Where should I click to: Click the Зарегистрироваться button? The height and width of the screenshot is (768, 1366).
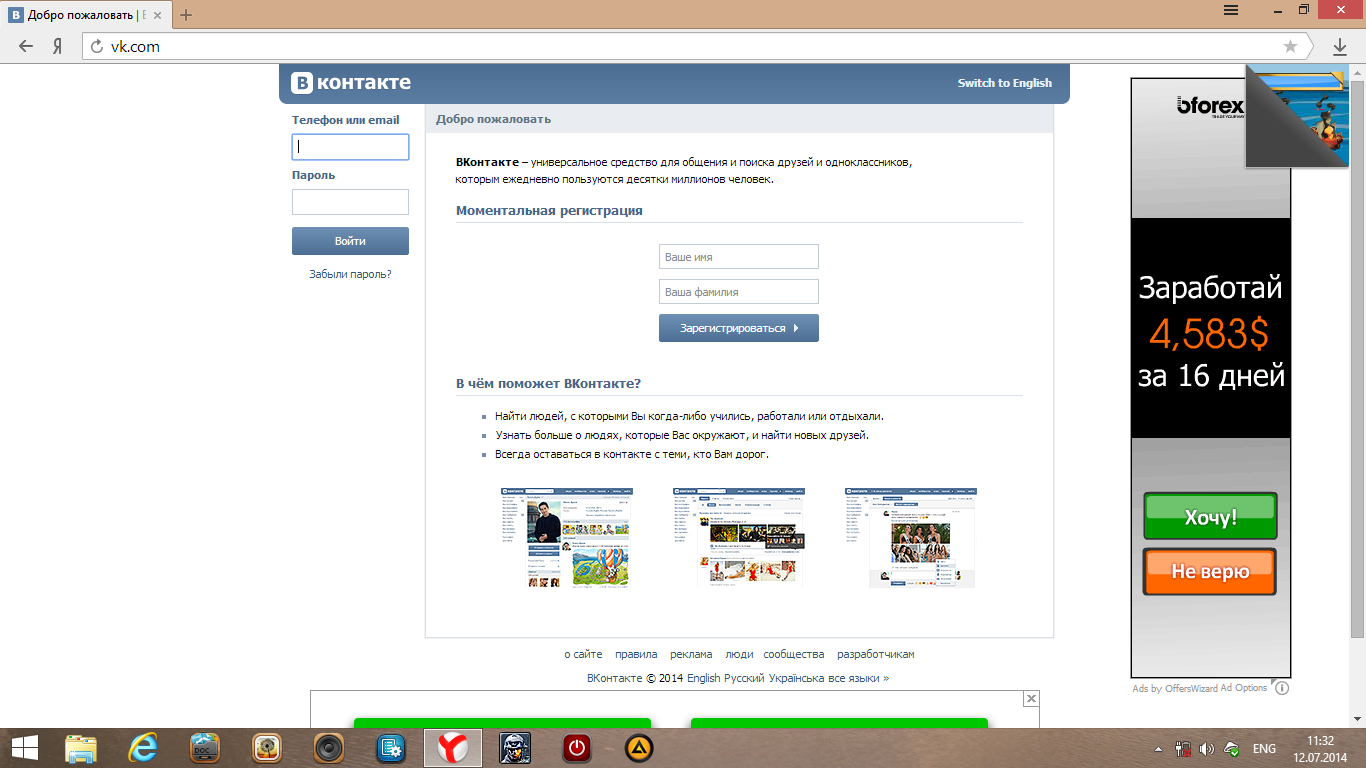pyautogui.click(x=739, y=328)
